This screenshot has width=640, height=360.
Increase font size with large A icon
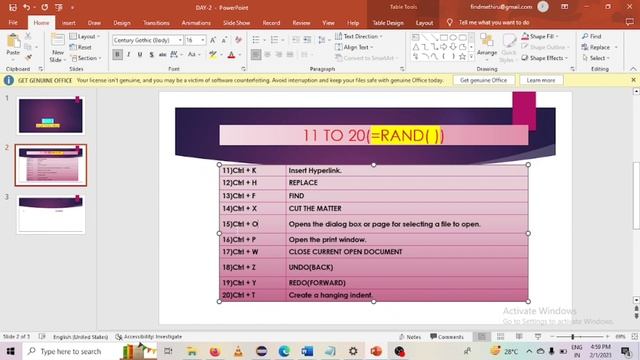pyautogui.click(x=213, y=40)
